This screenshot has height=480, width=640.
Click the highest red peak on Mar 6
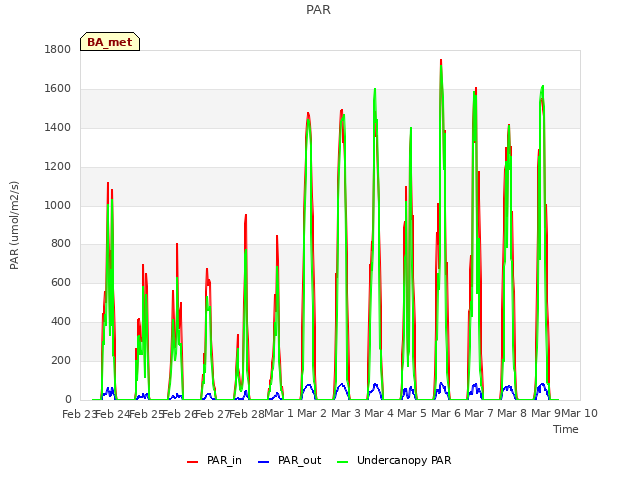pos(441,61)
